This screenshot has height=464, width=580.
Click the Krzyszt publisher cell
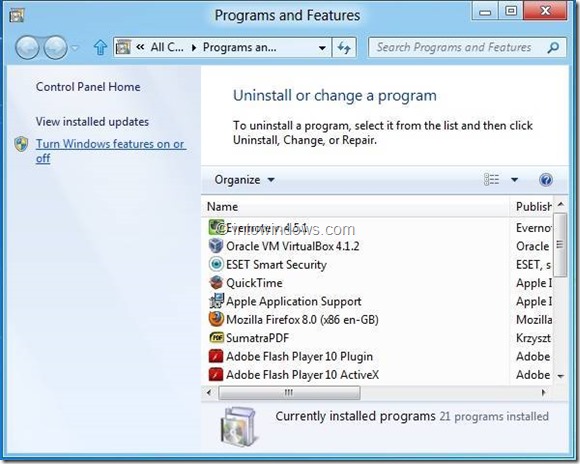coord(533,338)
